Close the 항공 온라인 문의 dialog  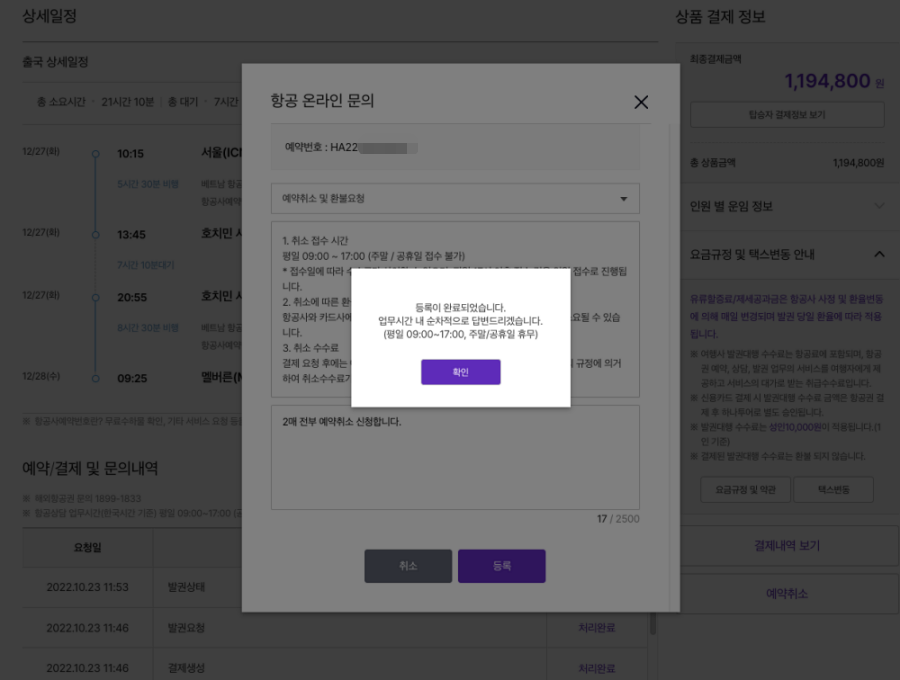(641, 102)
